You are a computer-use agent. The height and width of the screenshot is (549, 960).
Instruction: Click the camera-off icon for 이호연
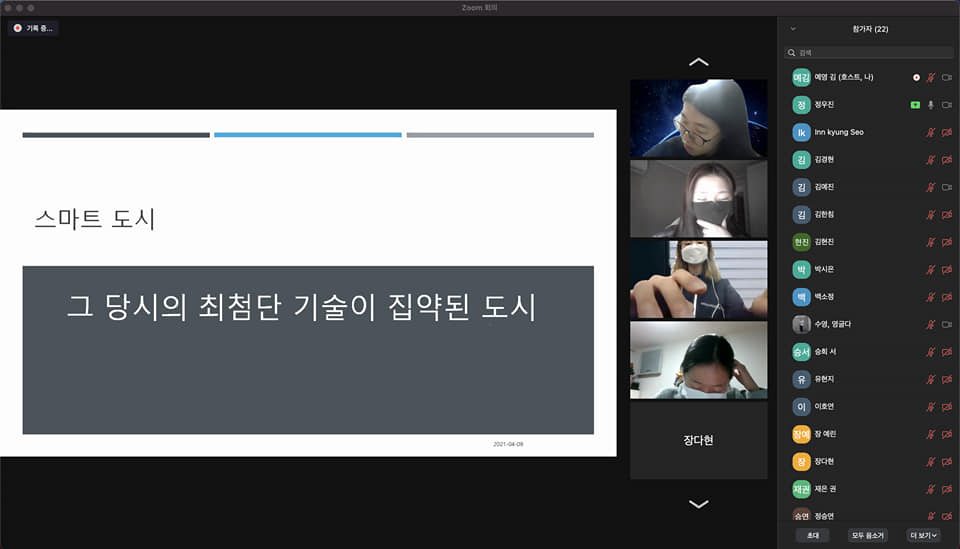[947, 406]
